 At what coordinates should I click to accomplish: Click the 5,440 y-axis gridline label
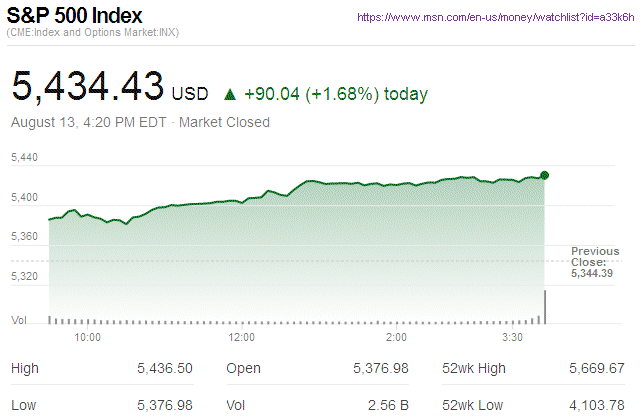(24, 158)
